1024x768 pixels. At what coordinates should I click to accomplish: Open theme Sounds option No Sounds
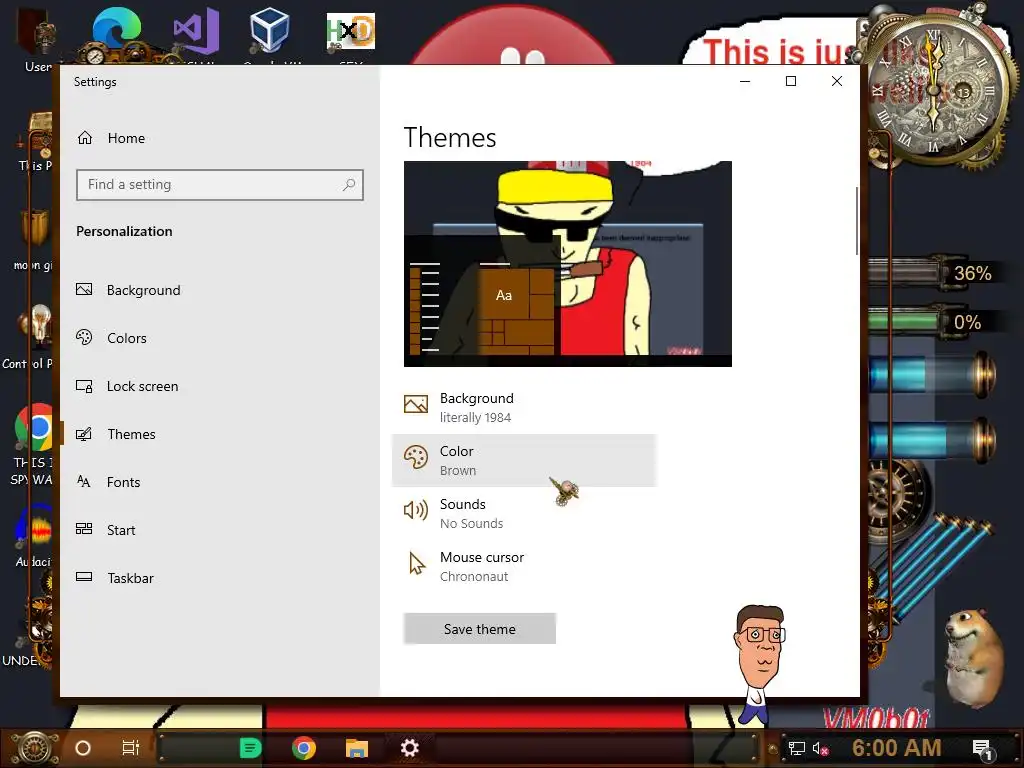click(x=524, y=513)
